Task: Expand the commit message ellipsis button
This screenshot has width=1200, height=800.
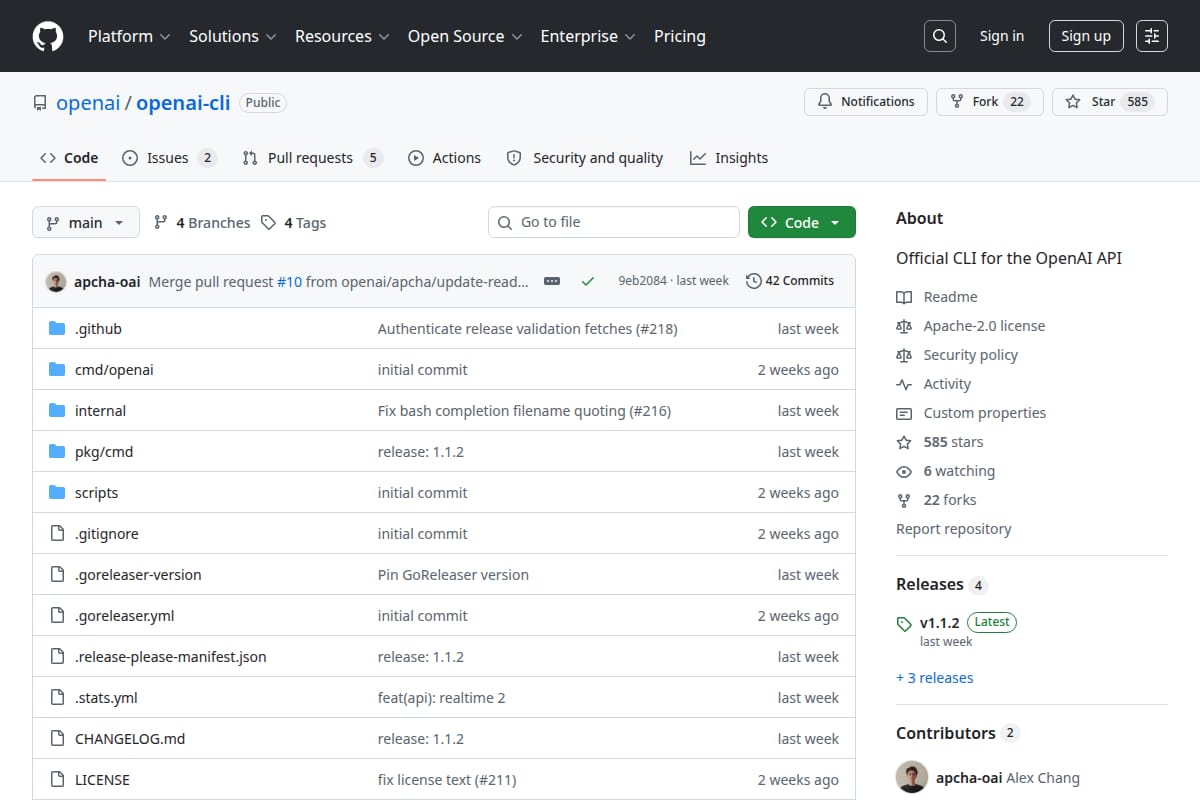Action: (552, 281)
